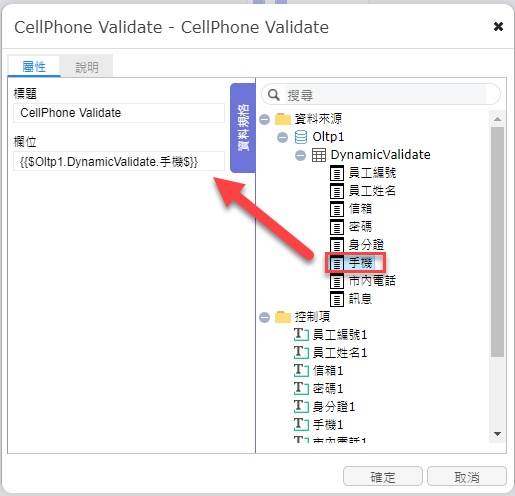This screenshot has width=515, height=496.
Task: Click the DynamicValidate table icon
Action: [319, 155]
